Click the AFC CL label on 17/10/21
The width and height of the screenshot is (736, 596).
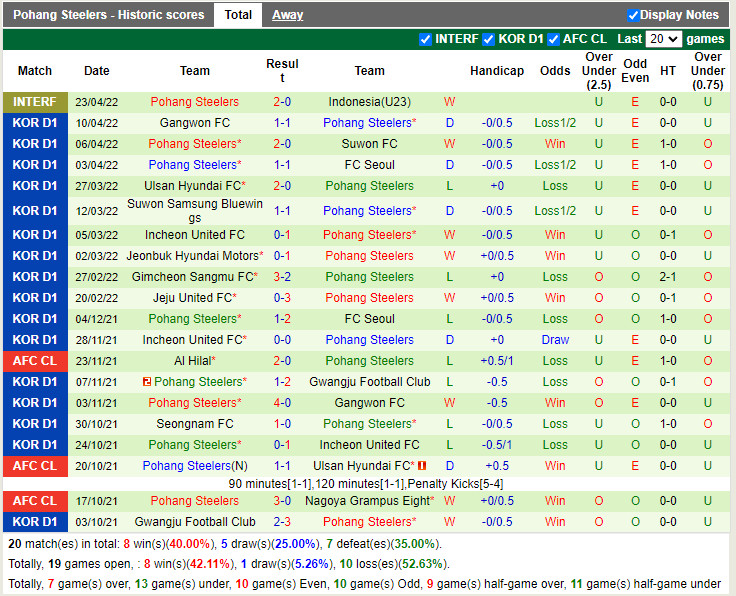(x=35, y=501)
